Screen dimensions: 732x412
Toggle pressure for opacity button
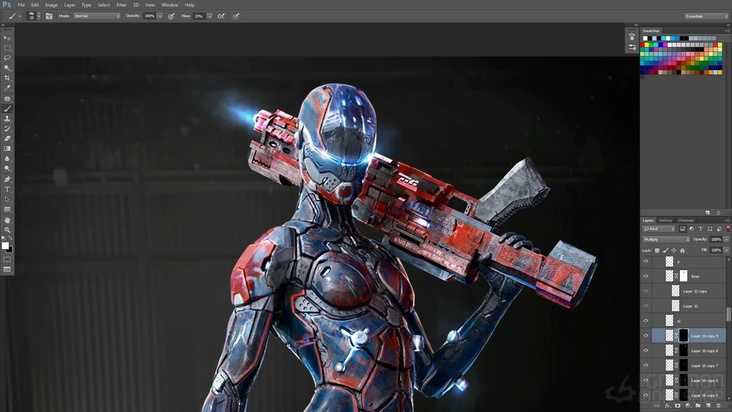(171, 16)
